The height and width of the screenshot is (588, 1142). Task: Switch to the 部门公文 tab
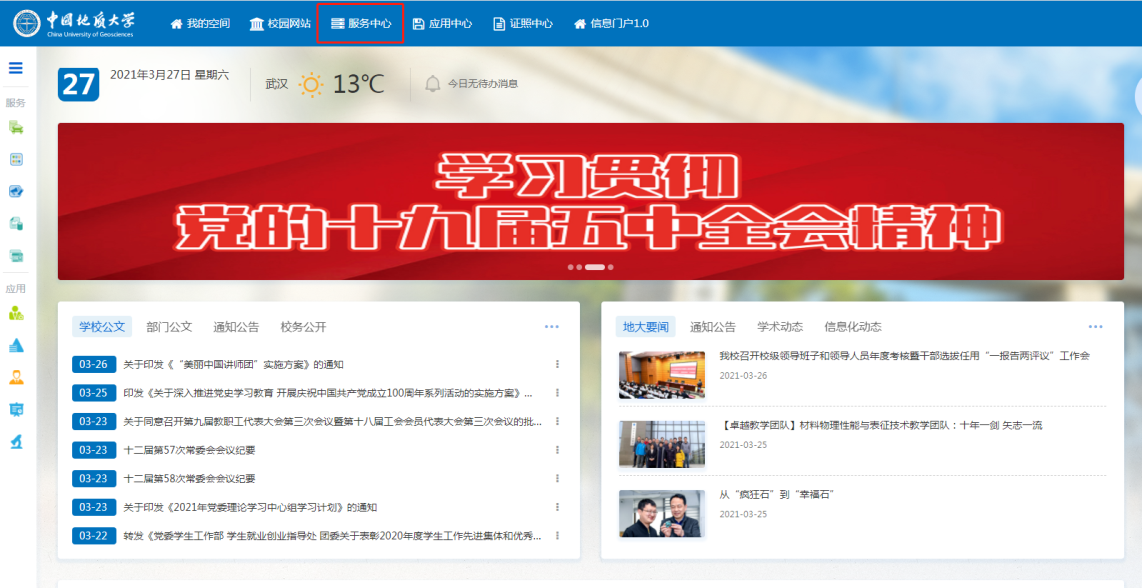(x=169, y=327)
